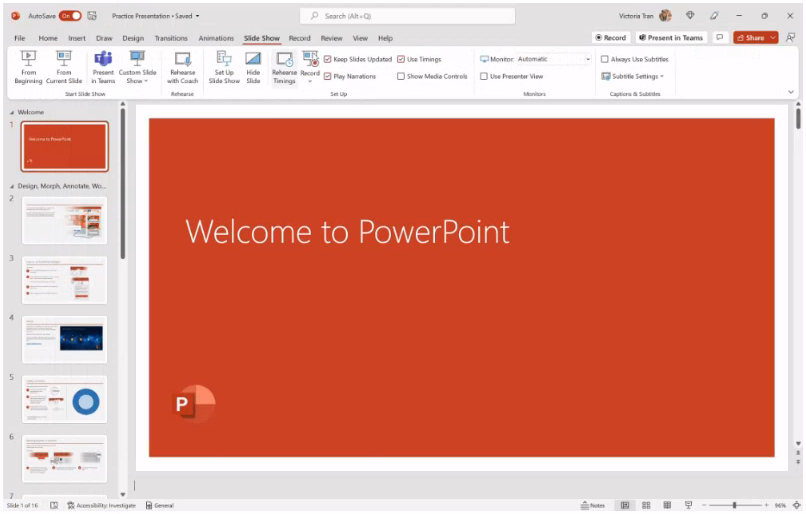
Task: Click the Record ribbon icon
Action: point(310,59)
